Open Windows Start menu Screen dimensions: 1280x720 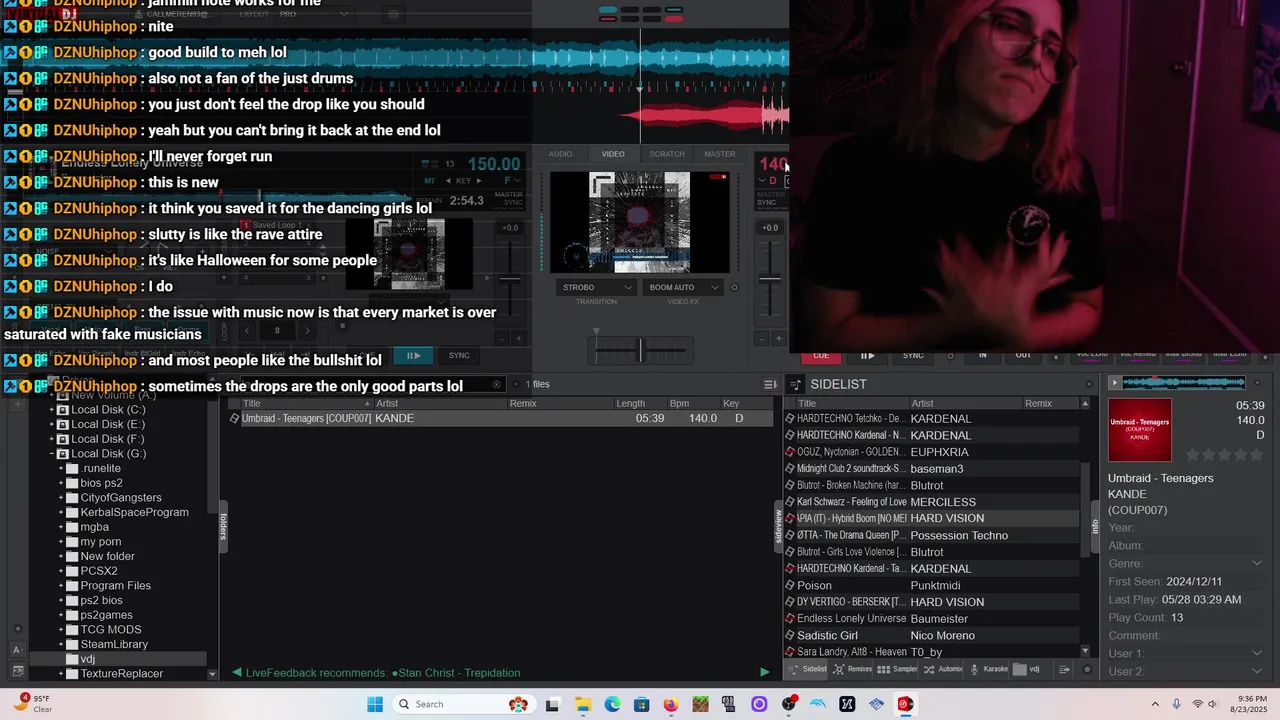coord(375,704)
